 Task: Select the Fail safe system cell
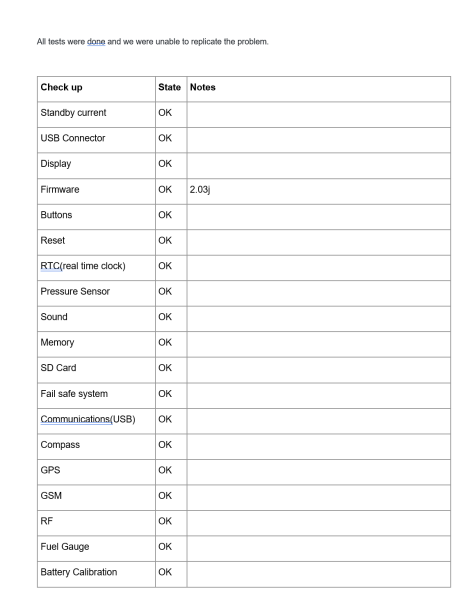96,396
